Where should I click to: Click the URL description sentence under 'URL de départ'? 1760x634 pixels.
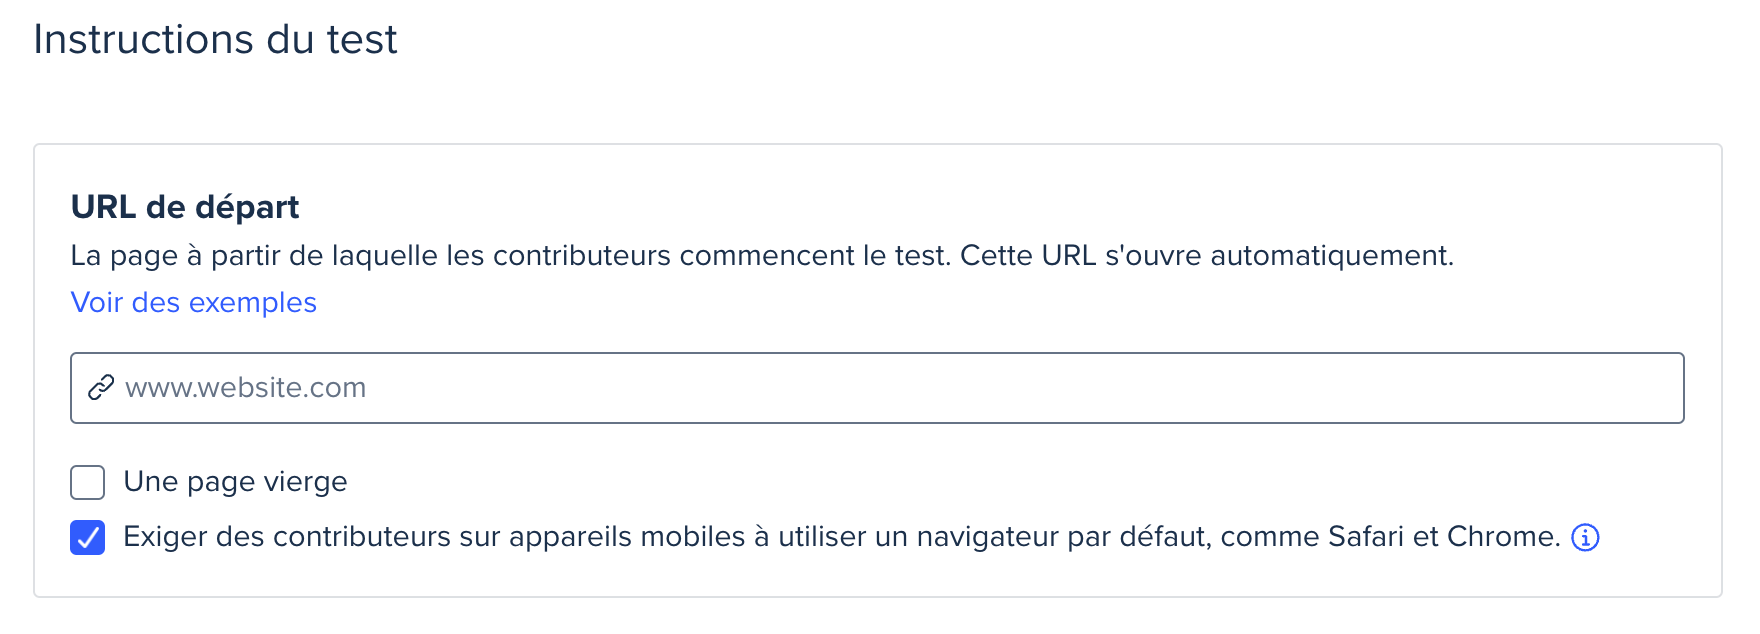pos(763,255)
